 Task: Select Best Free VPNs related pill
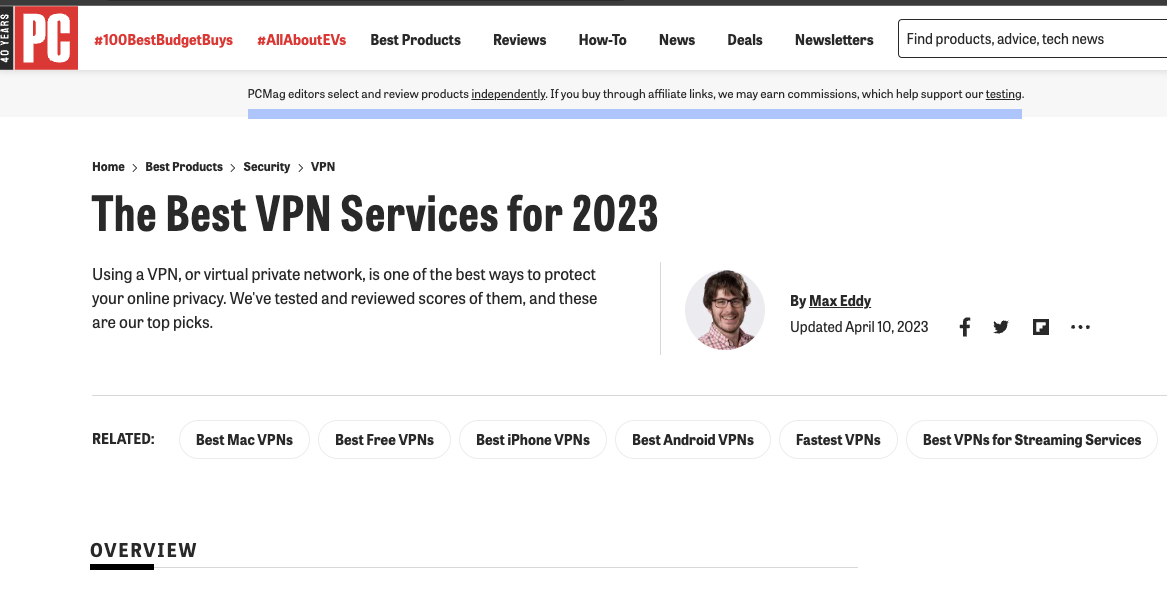coord(384,439)
